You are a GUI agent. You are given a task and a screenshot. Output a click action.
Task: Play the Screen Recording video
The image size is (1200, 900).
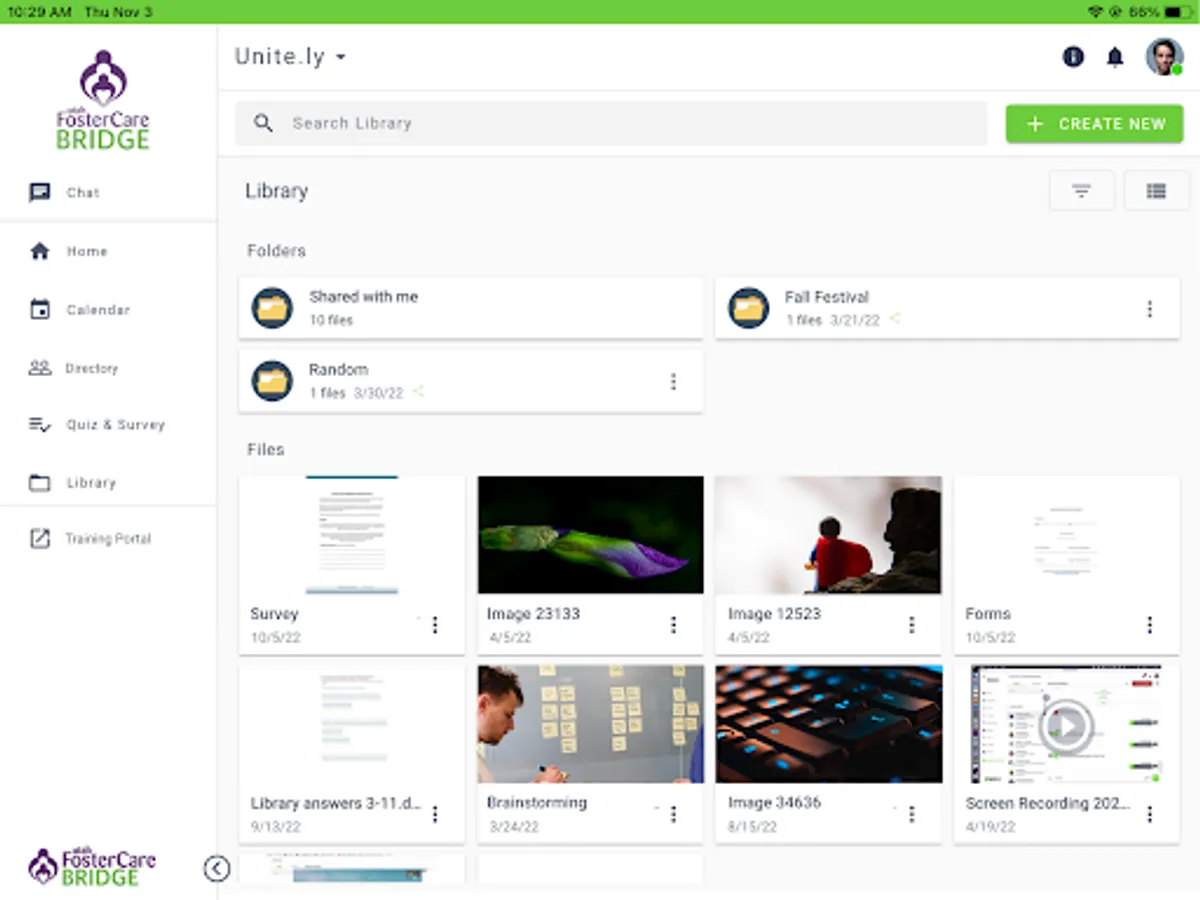pos(1066,724)
